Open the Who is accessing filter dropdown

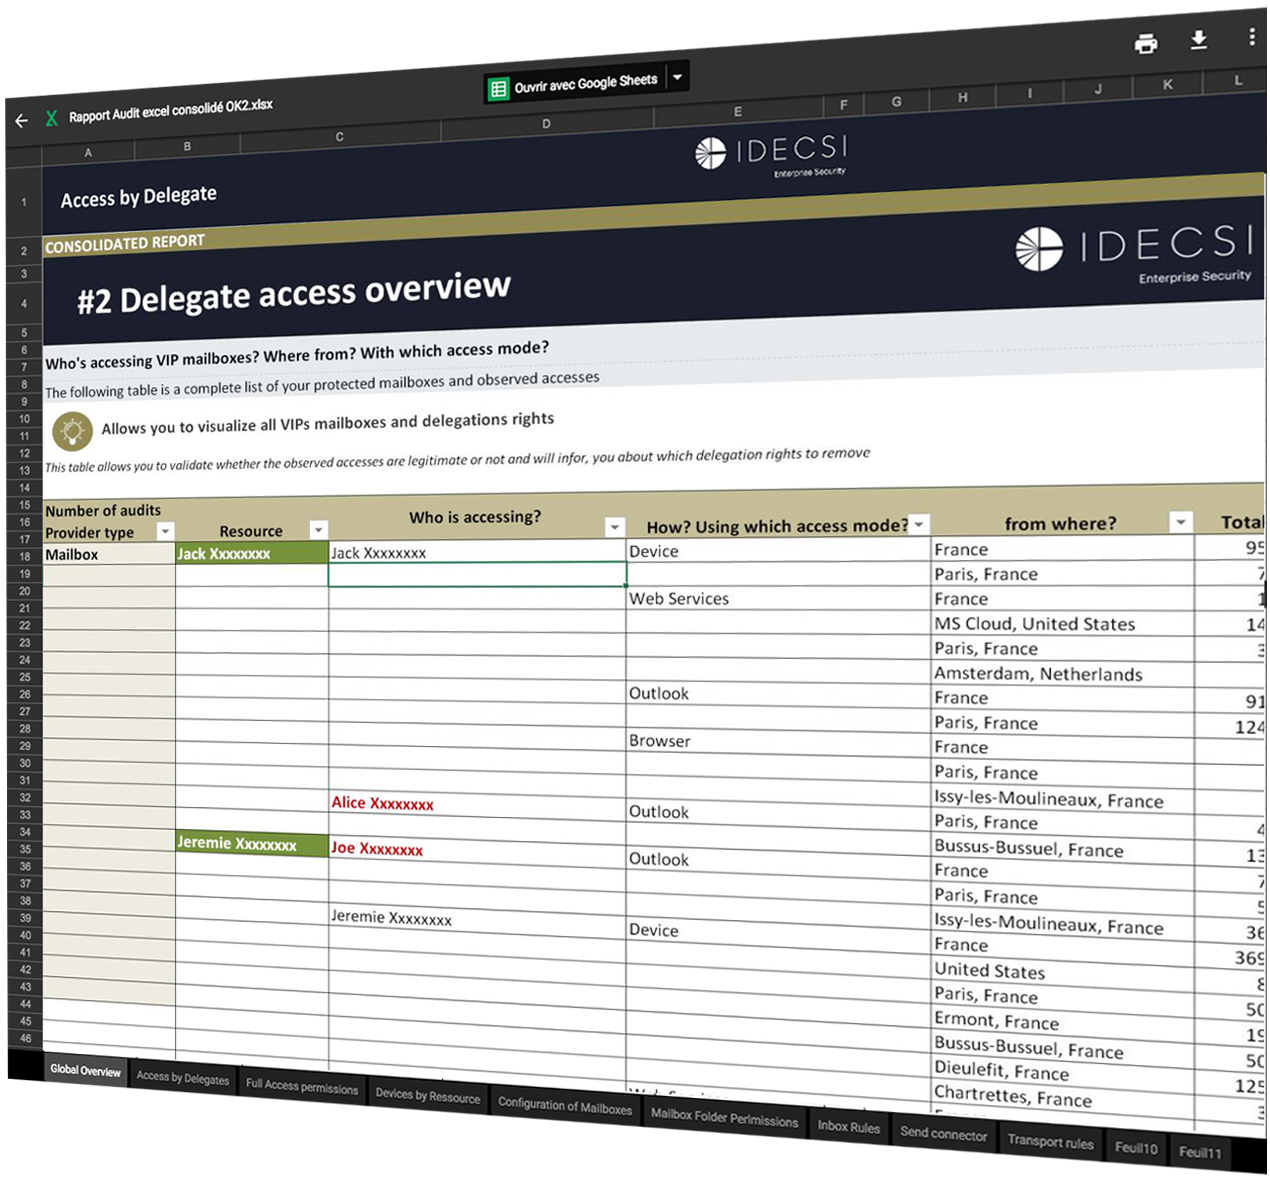[x=614, y=527]
